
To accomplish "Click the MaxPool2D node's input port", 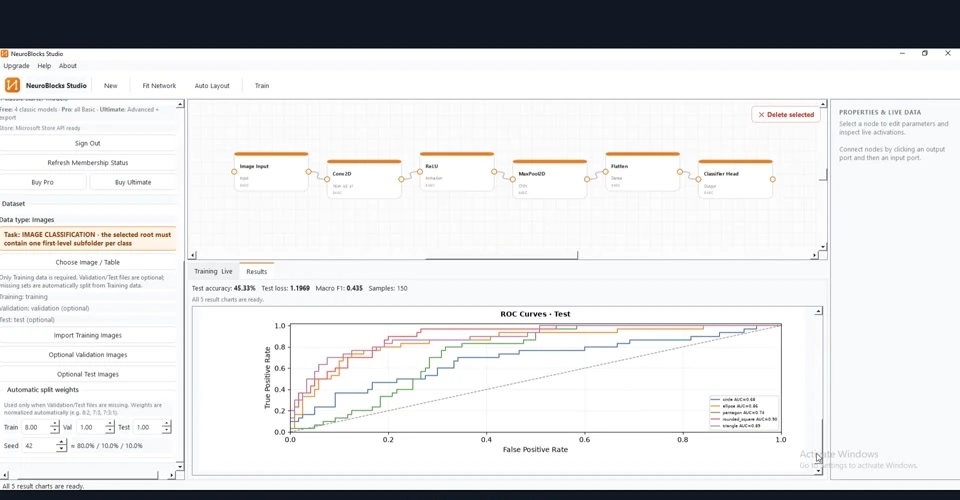I will coord(512,179).
